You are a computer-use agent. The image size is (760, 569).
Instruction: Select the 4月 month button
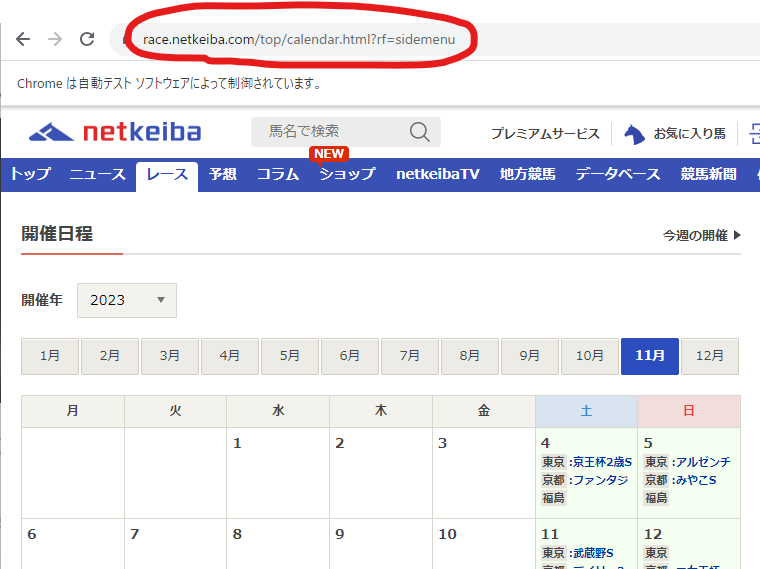(230, 356)
